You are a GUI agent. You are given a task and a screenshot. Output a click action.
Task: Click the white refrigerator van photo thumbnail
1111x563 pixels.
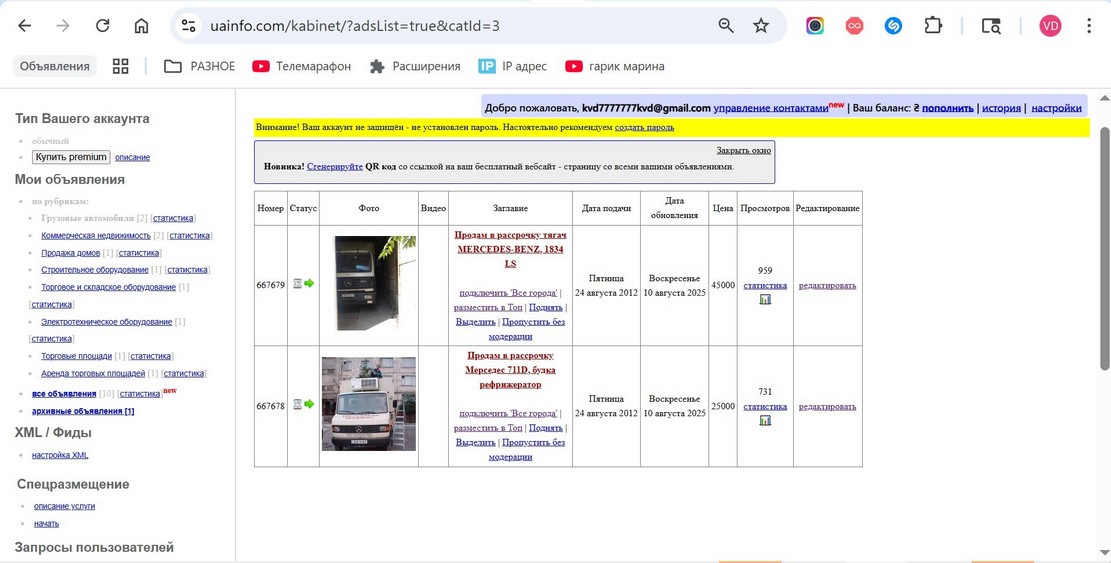click(368, 404)
